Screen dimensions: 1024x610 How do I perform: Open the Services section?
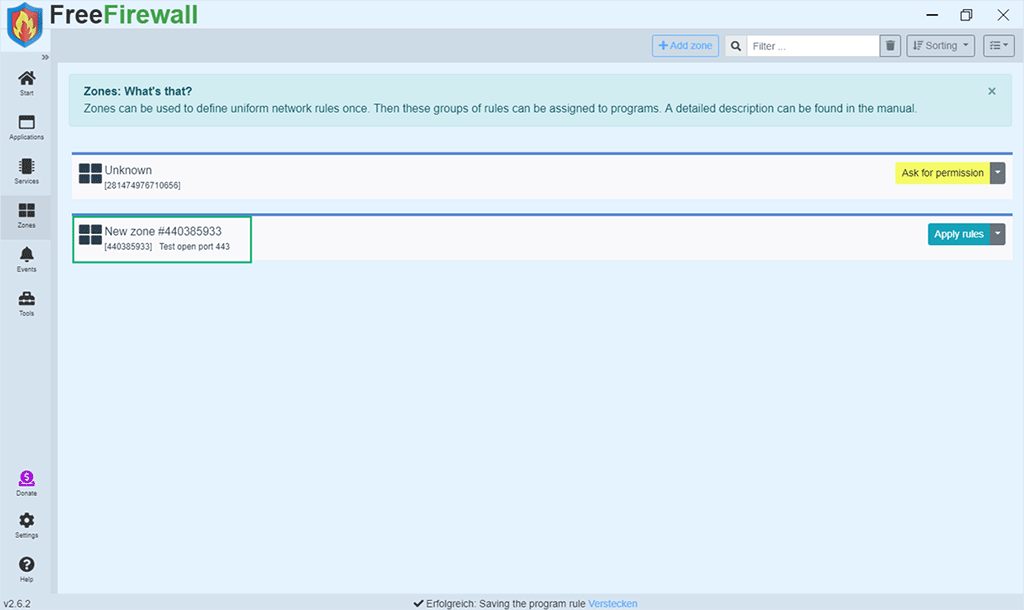coord(27,170)
